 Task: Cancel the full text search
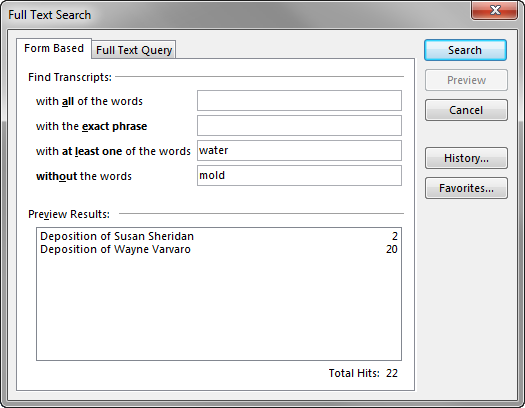[x=466, y=110]
